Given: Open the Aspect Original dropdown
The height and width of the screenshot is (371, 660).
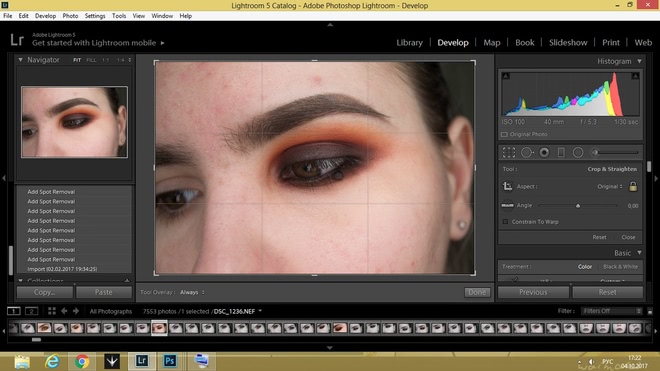Looking at the screenshot, I should point(609,186).
